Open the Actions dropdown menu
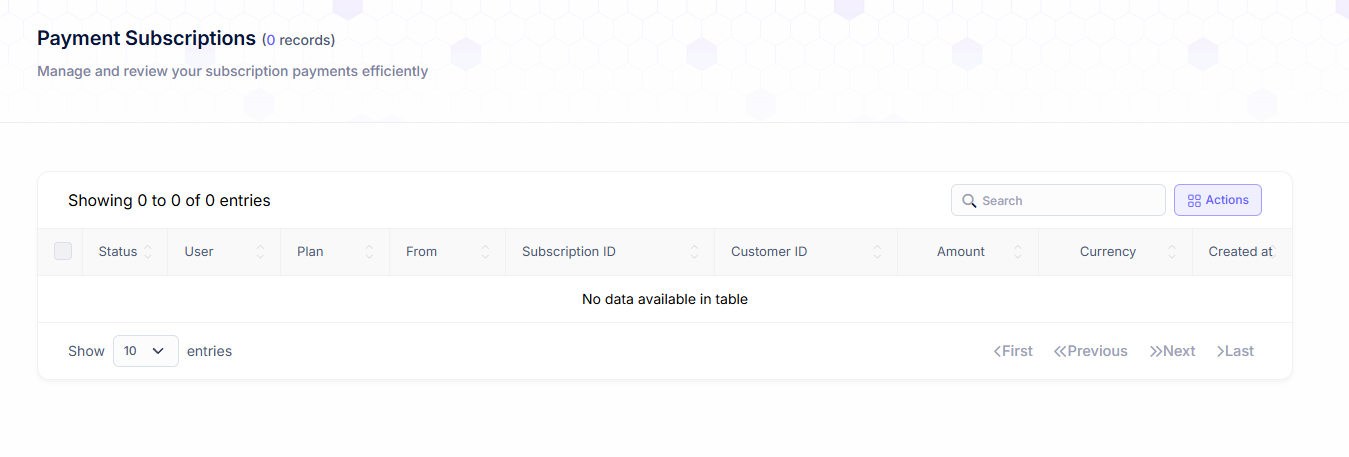The width and height of the screenshot is (1349, 457). (1217, 200)
